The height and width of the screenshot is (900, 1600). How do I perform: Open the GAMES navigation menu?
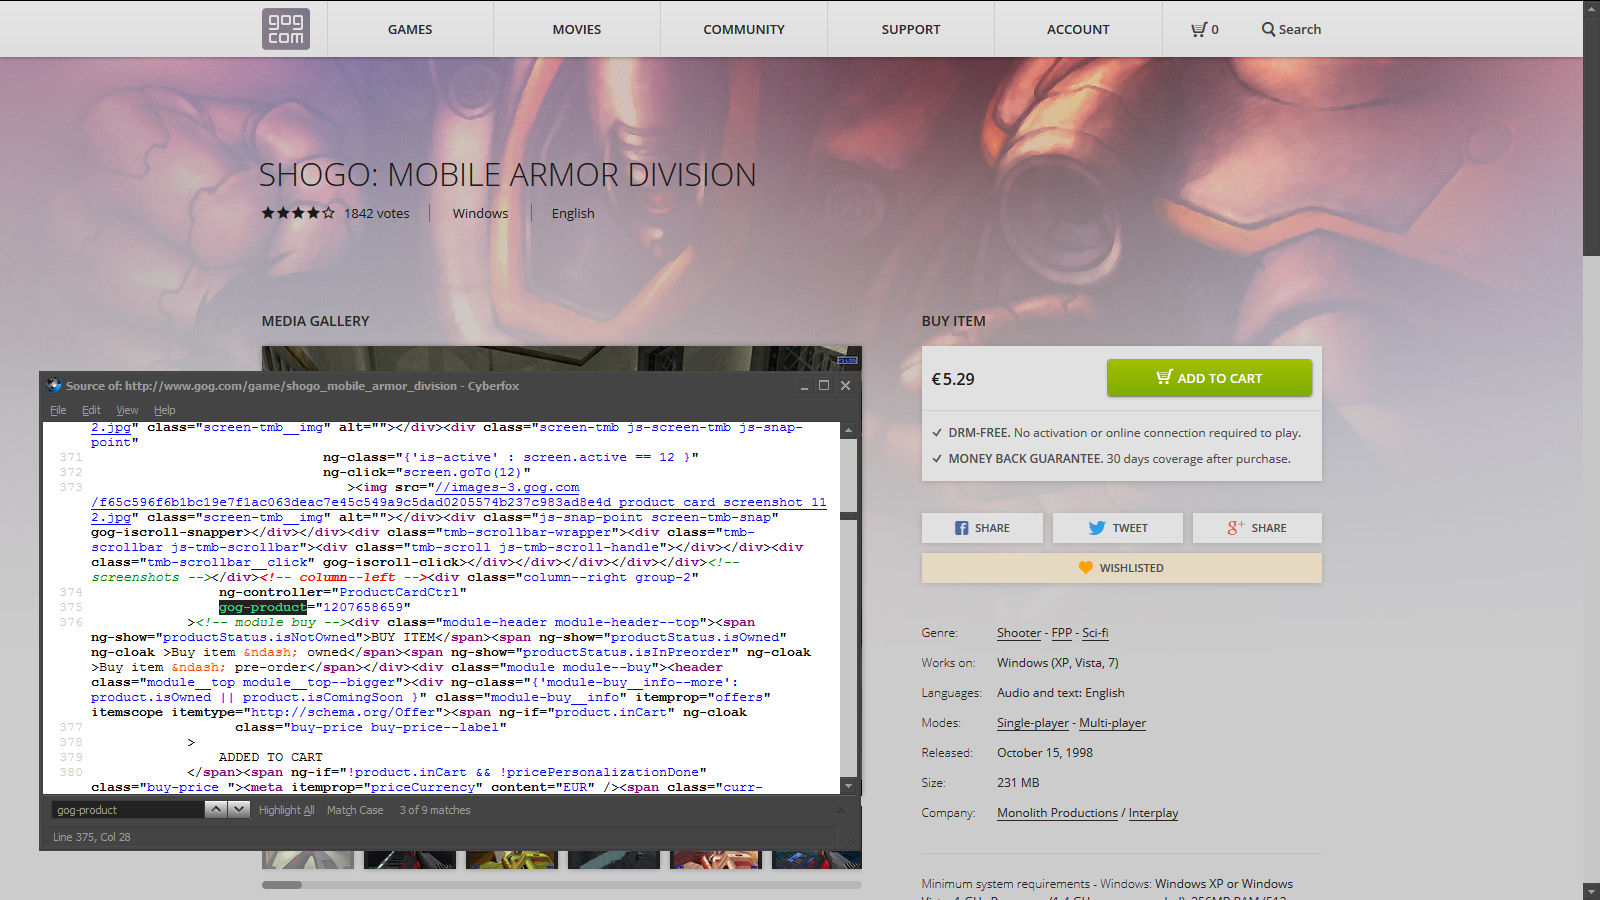click(x=410, y=29)
